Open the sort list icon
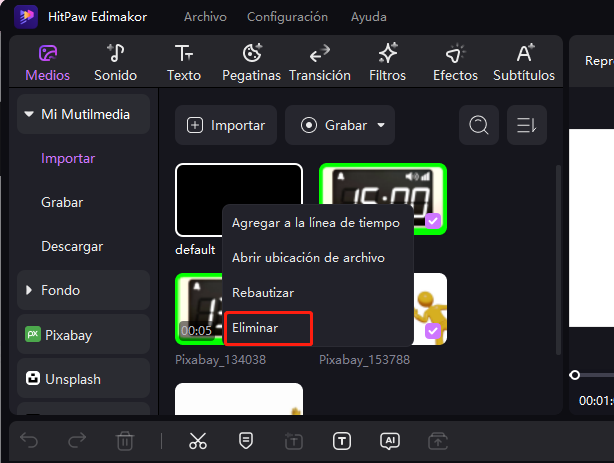Image resolution: width=614 pixels, height=463 pixels. coord(527,125)
